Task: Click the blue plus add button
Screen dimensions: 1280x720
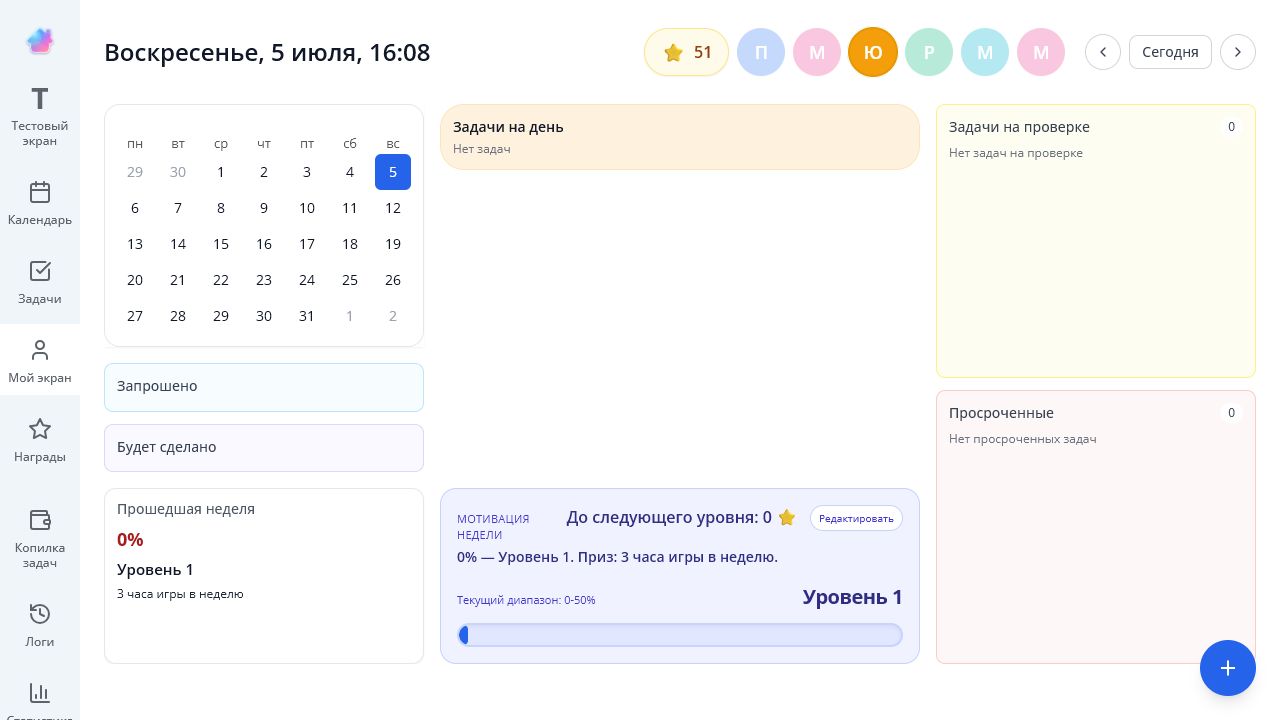Action: pos(1228,668)
